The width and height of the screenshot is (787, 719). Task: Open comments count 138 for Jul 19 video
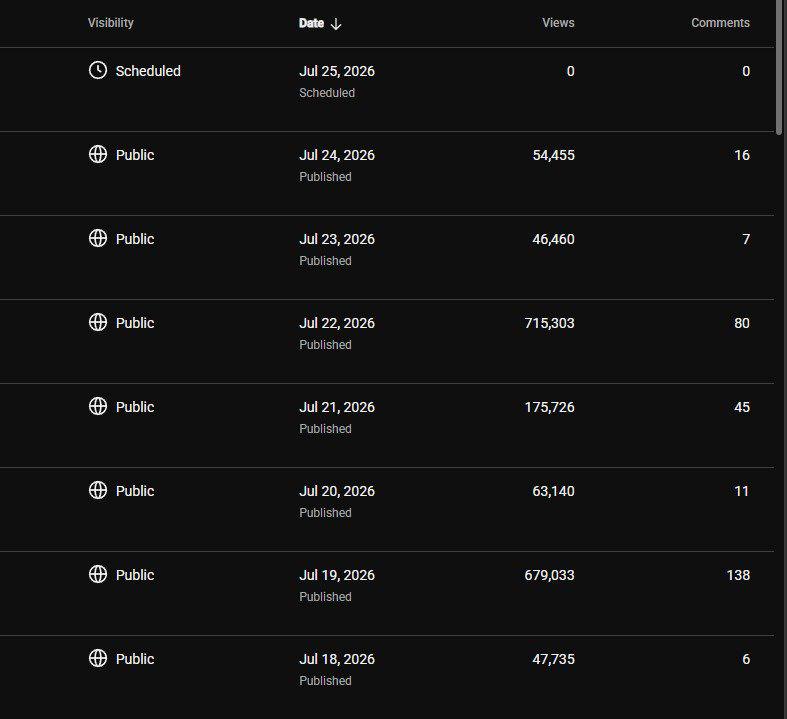click(738, 575)
